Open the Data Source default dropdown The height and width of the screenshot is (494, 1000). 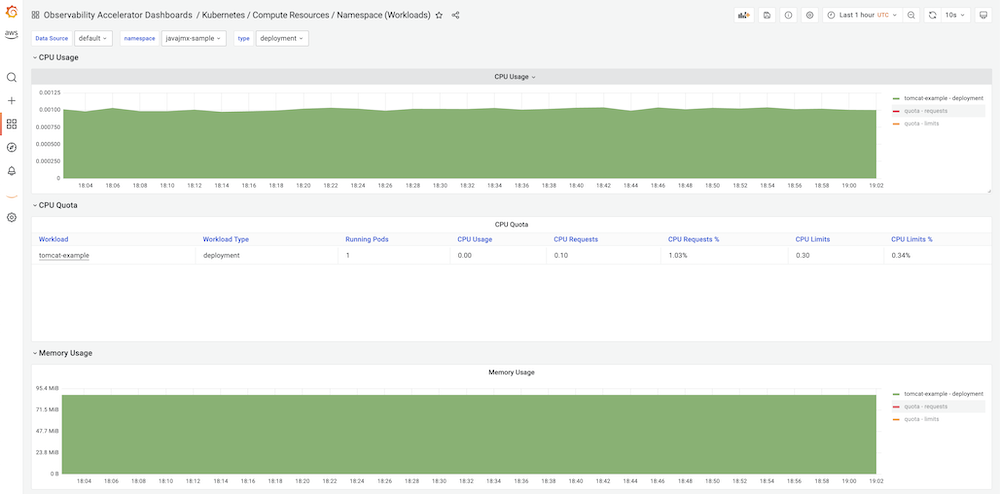tap(93, 38)
